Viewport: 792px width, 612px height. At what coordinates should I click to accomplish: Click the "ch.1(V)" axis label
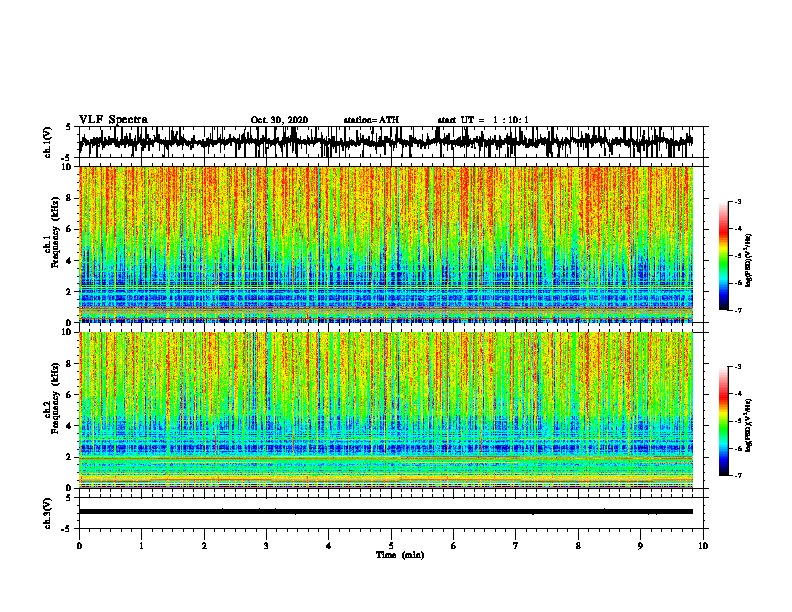47,142
